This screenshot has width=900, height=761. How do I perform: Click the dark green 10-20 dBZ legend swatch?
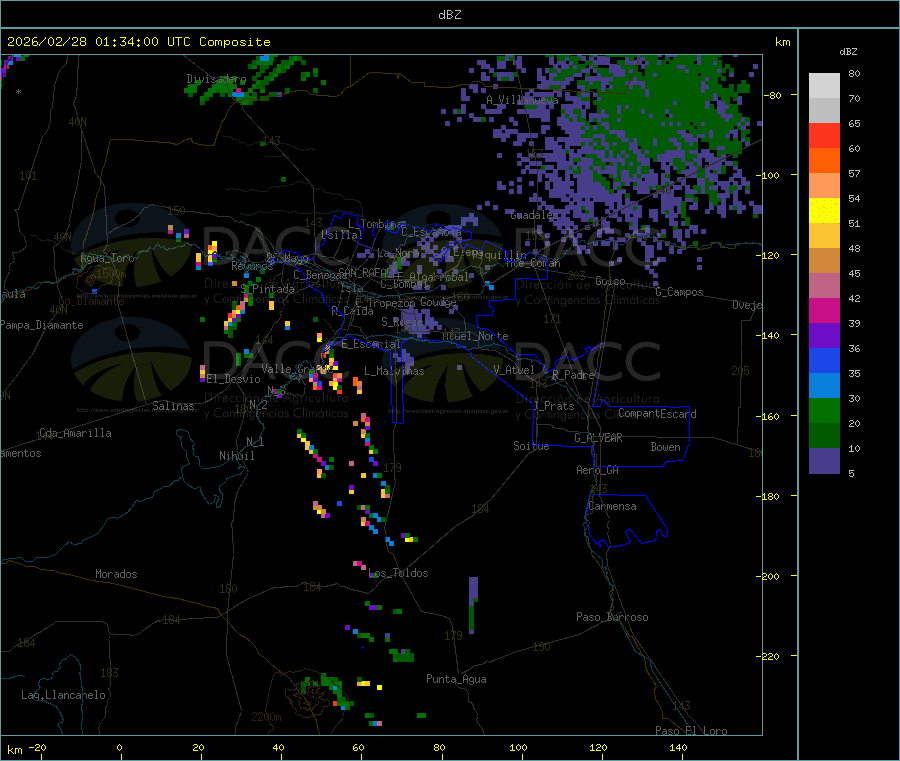(x=824, y=436)
